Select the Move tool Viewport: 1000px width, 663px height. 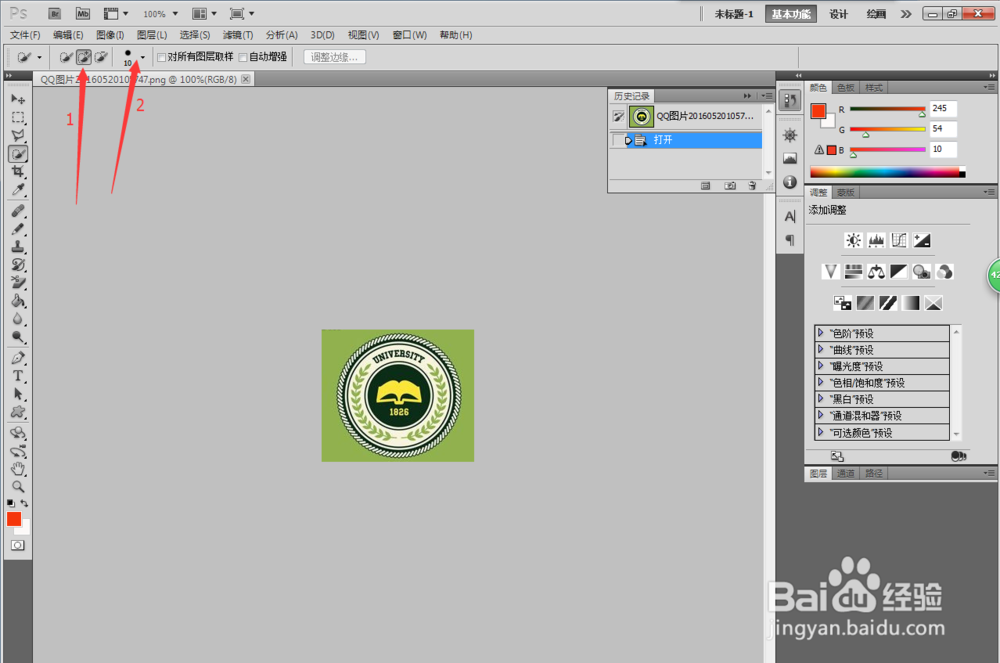18,99
